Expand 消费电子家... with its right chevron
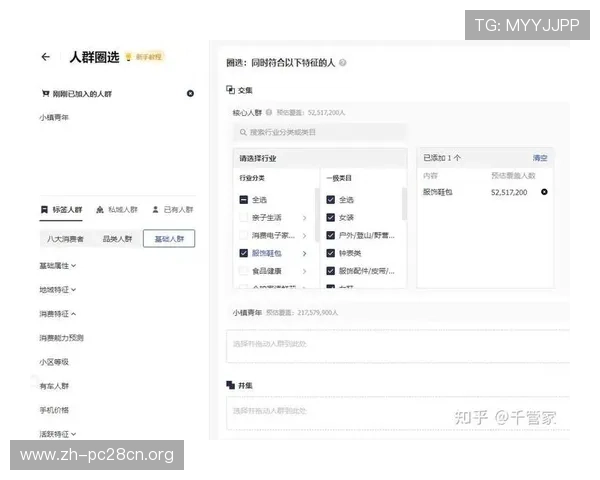This screenshot has height=480, width=600. coord(305,236)
